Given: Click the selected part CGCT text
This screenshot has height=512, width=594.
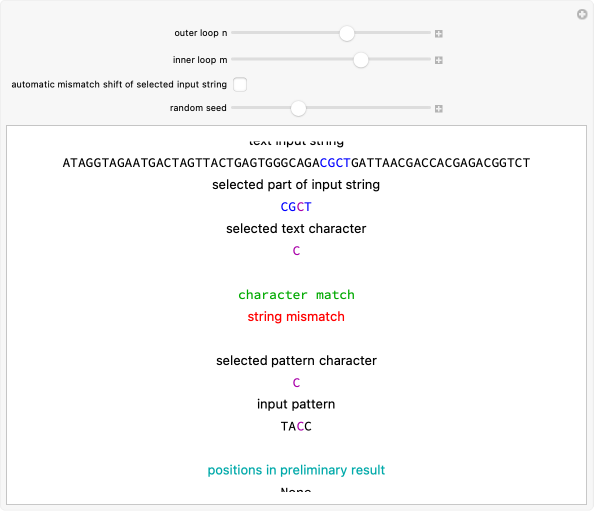Looking at the screenshot, I should 296,207.
